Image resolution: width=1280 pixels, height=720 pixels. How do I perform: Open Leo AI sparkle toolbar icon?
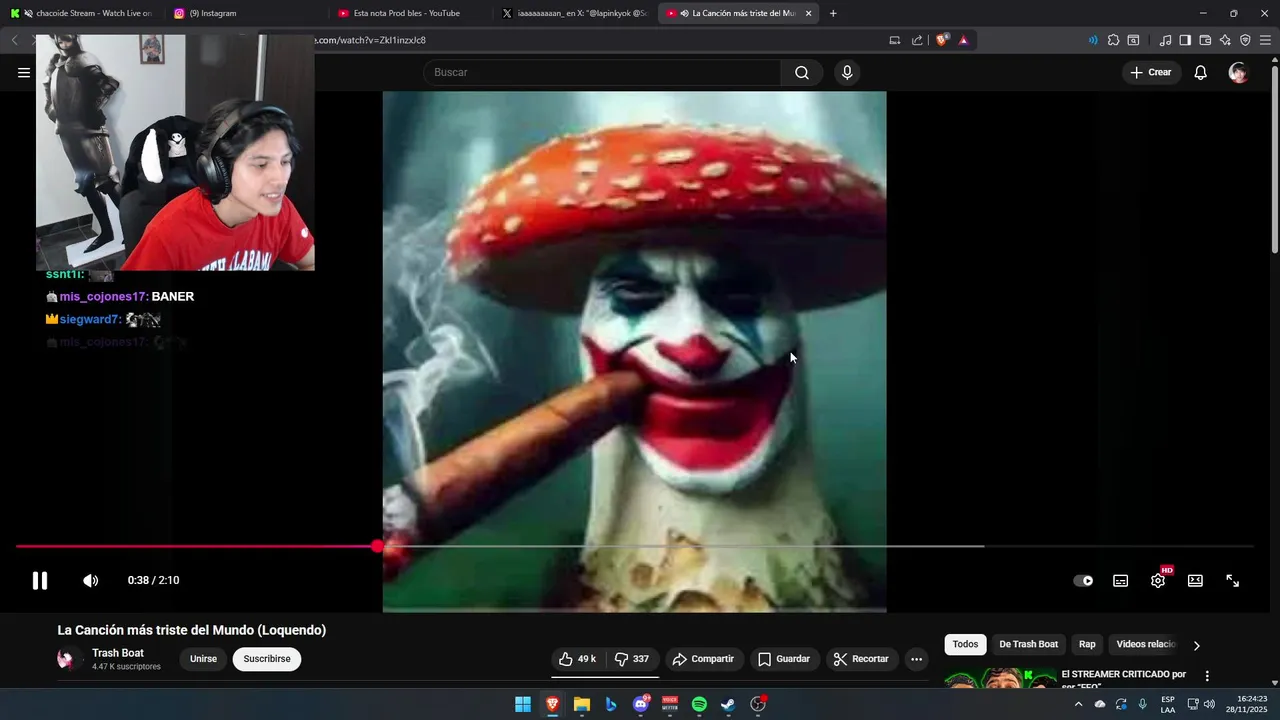[x=1225, y=40]
